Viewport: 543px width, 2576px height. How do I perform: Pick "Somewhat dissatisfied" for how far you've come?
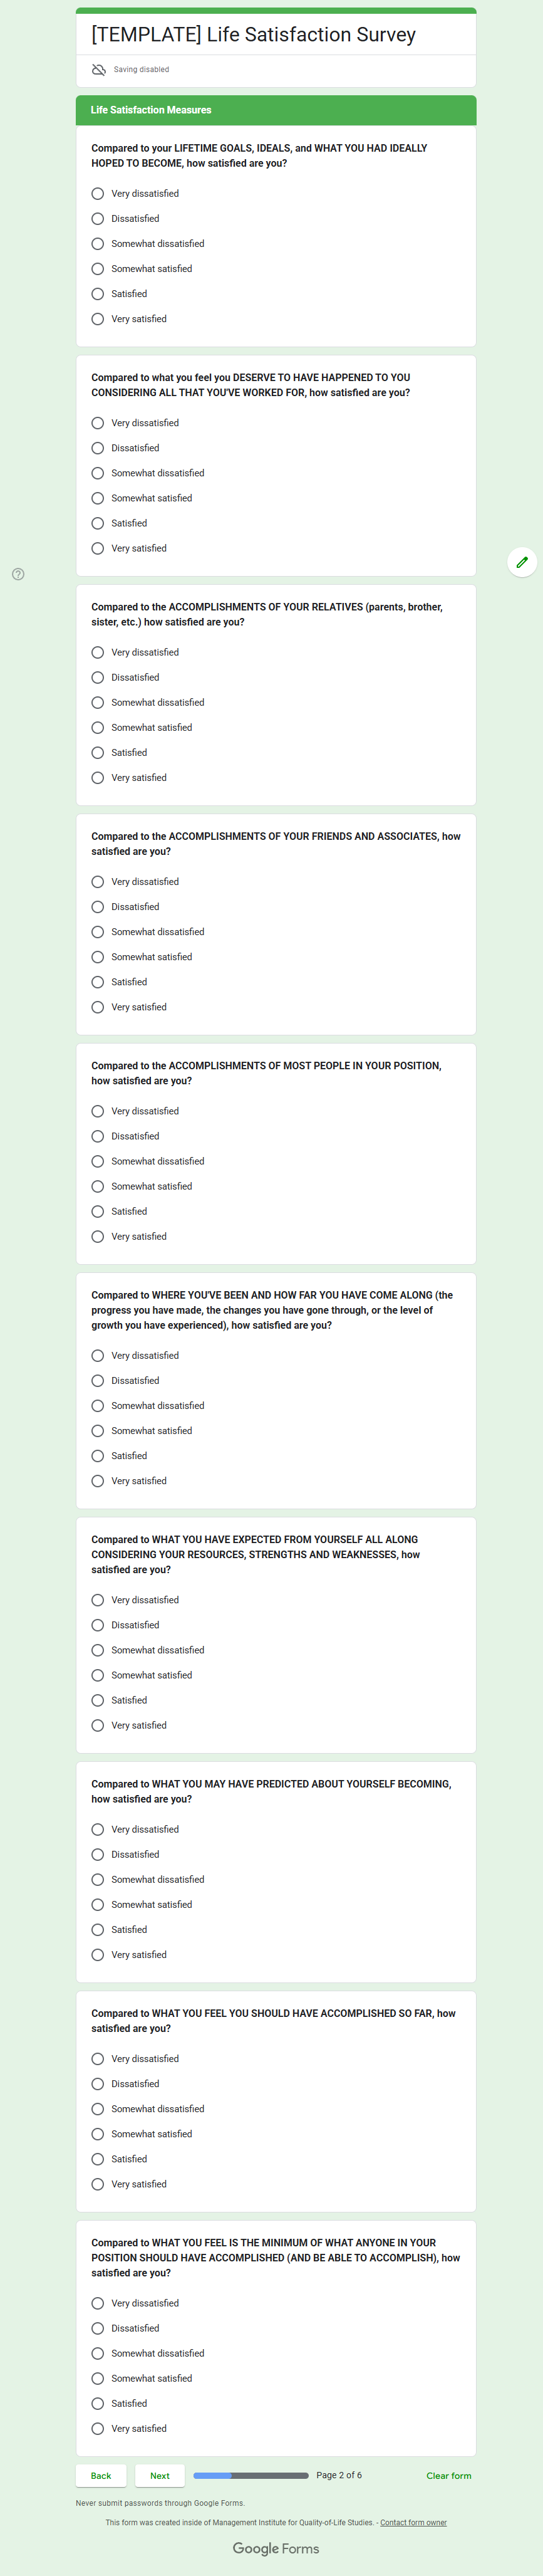click(x=98, y=1406)
